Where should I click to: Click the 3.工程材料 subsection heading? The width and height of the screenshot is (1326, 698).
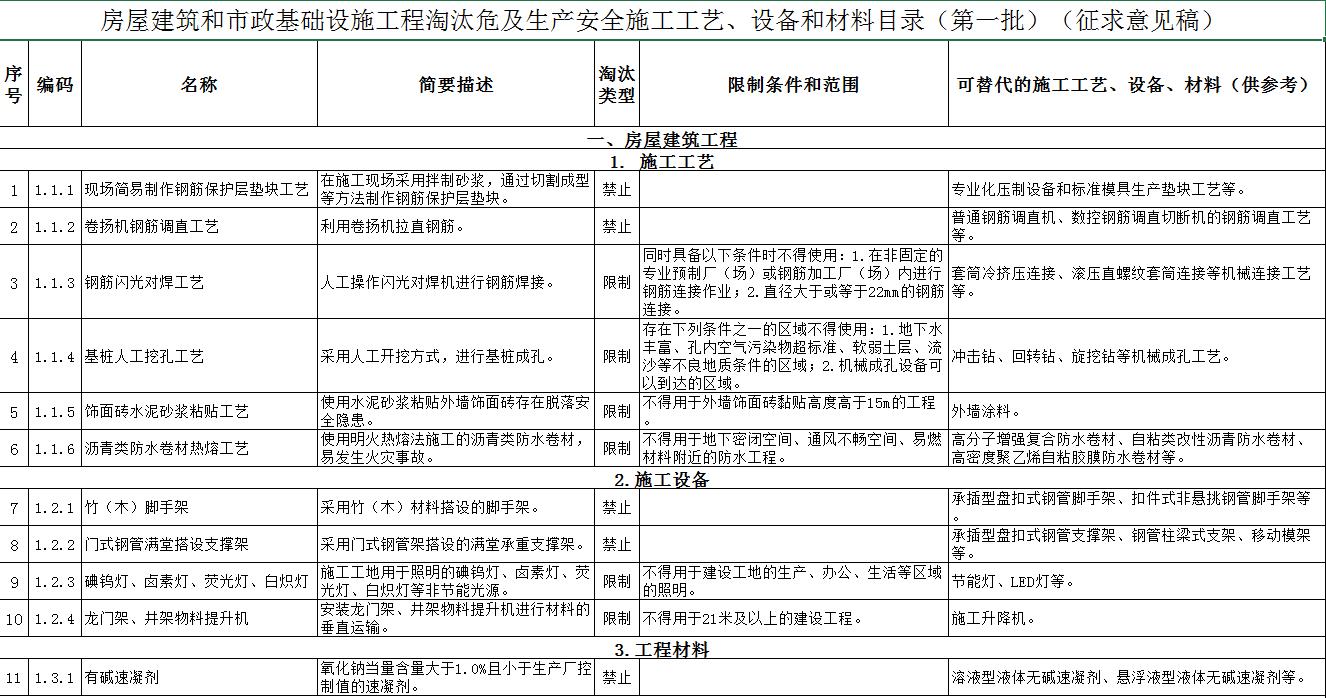[x=662, y=650]
